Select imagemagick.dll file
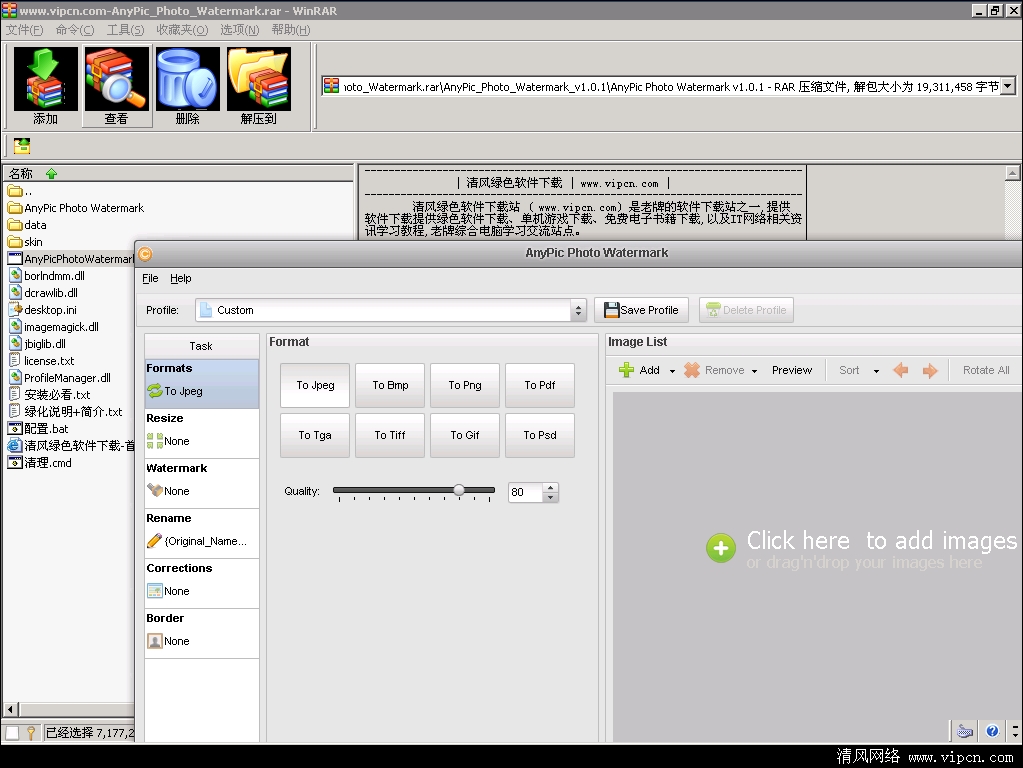1023x768 pixels. 53,327
